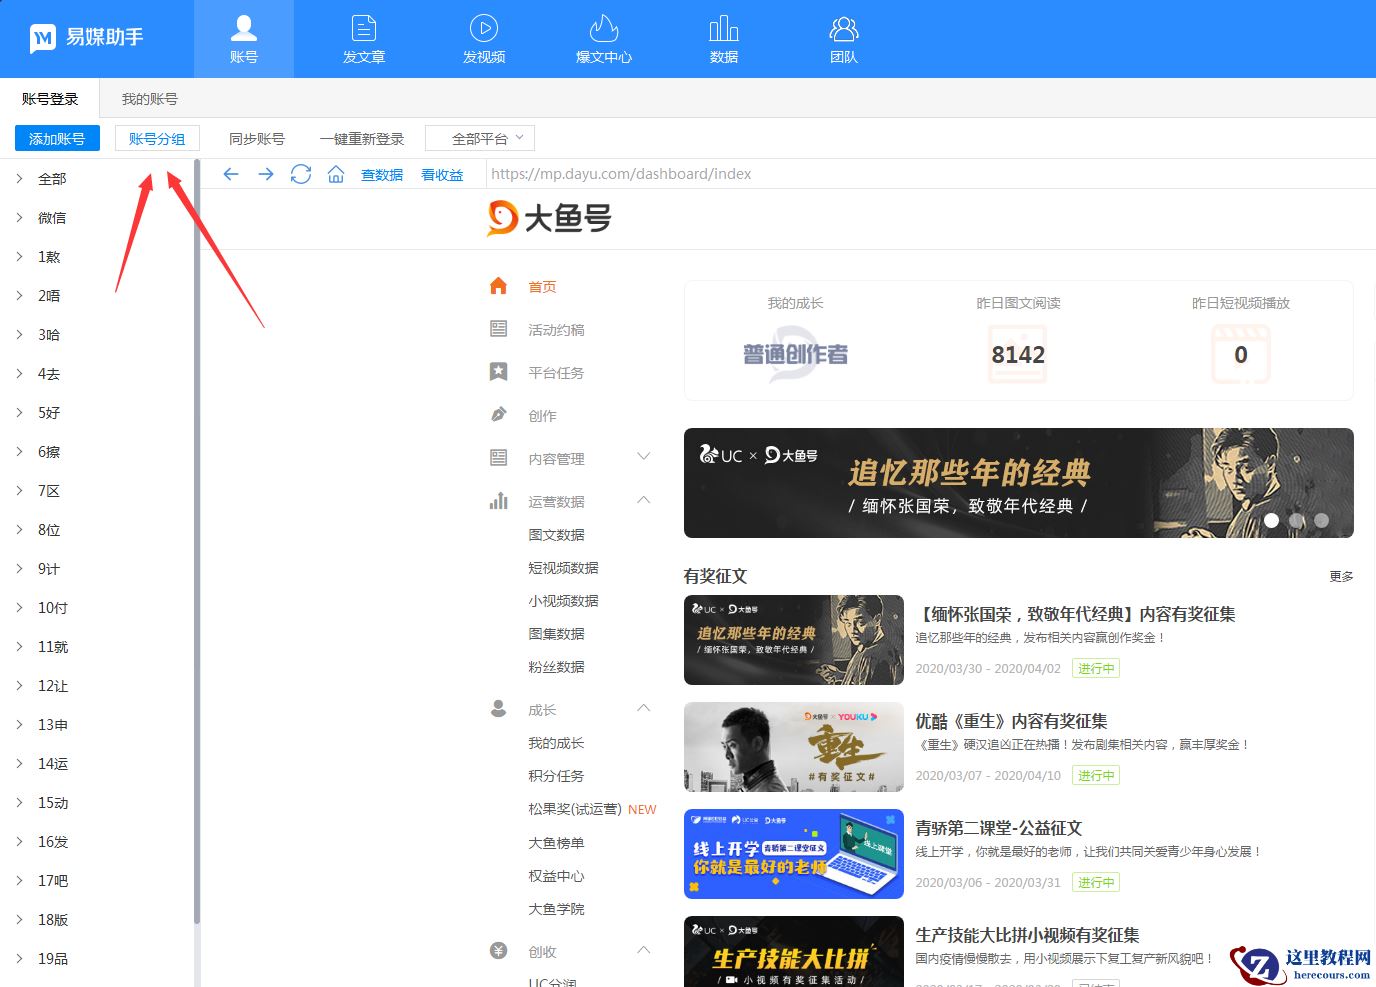
Task: Open the 团队 team section
Action: (x=844, y=39)
